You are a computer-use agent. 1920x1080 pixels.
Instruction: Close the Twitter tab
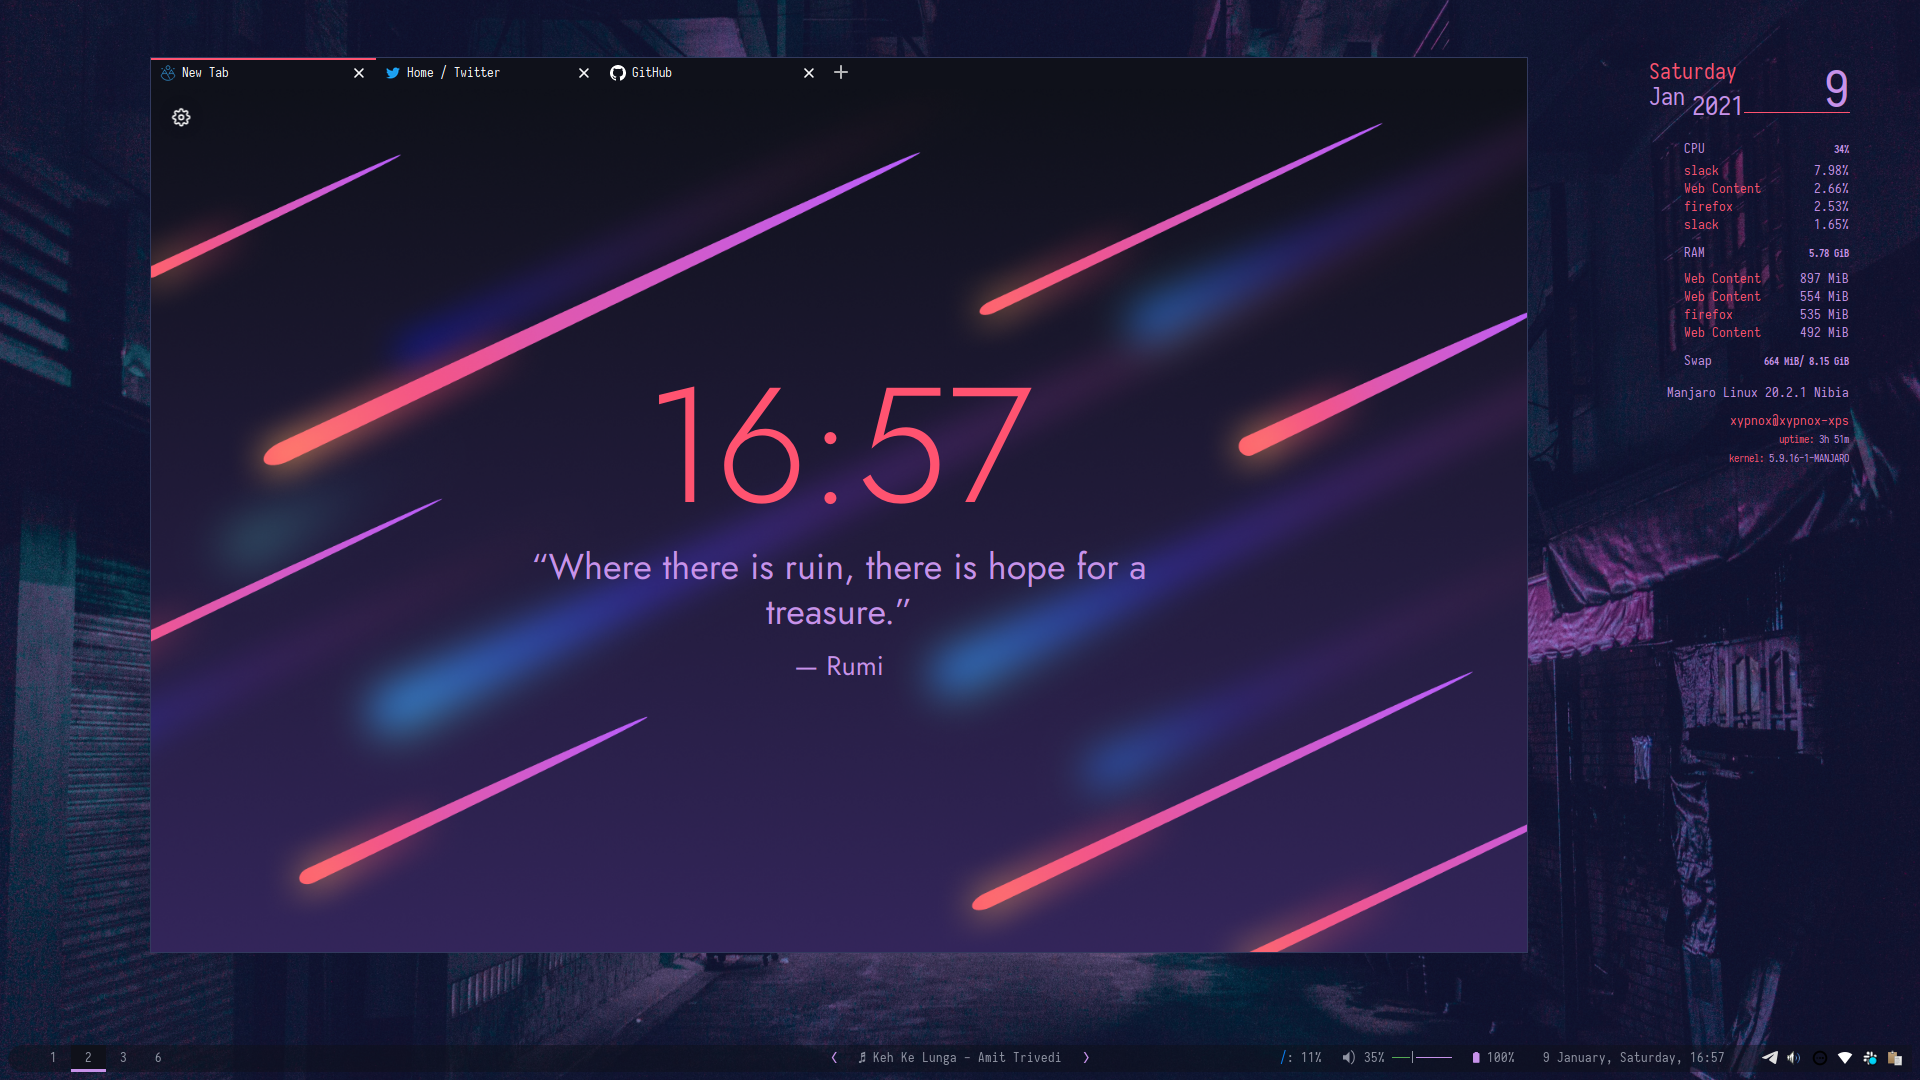pyautogui.click(x=584, y=73)
